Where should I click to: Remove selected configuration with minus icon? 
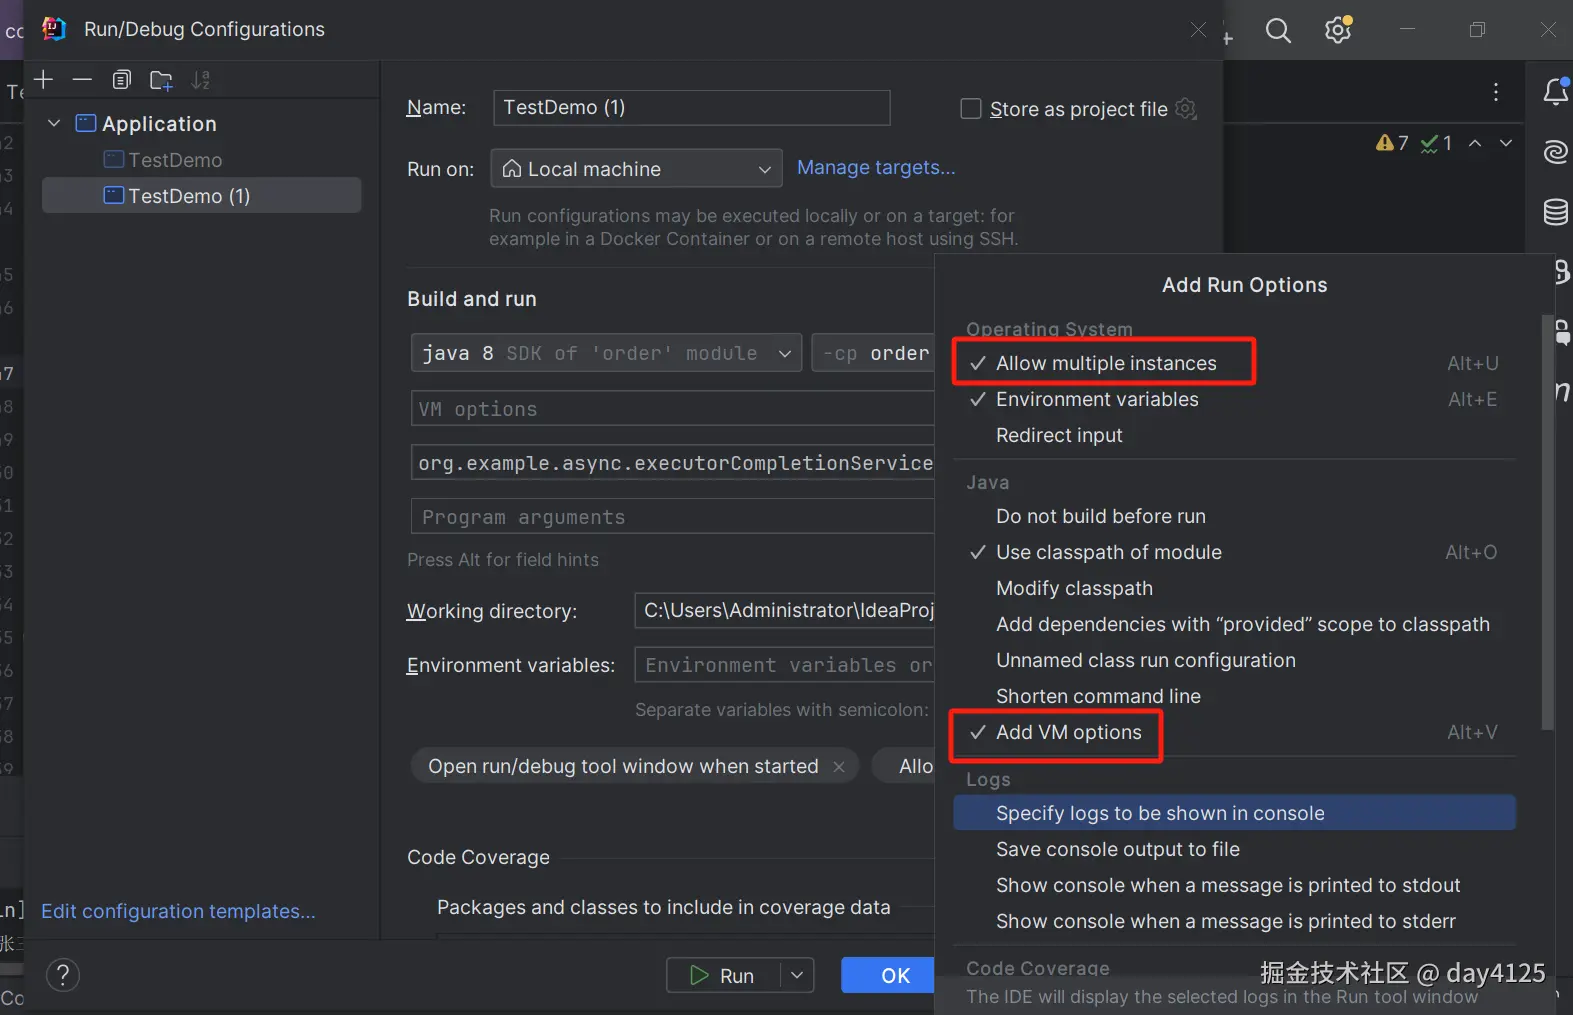coord(82,80)
